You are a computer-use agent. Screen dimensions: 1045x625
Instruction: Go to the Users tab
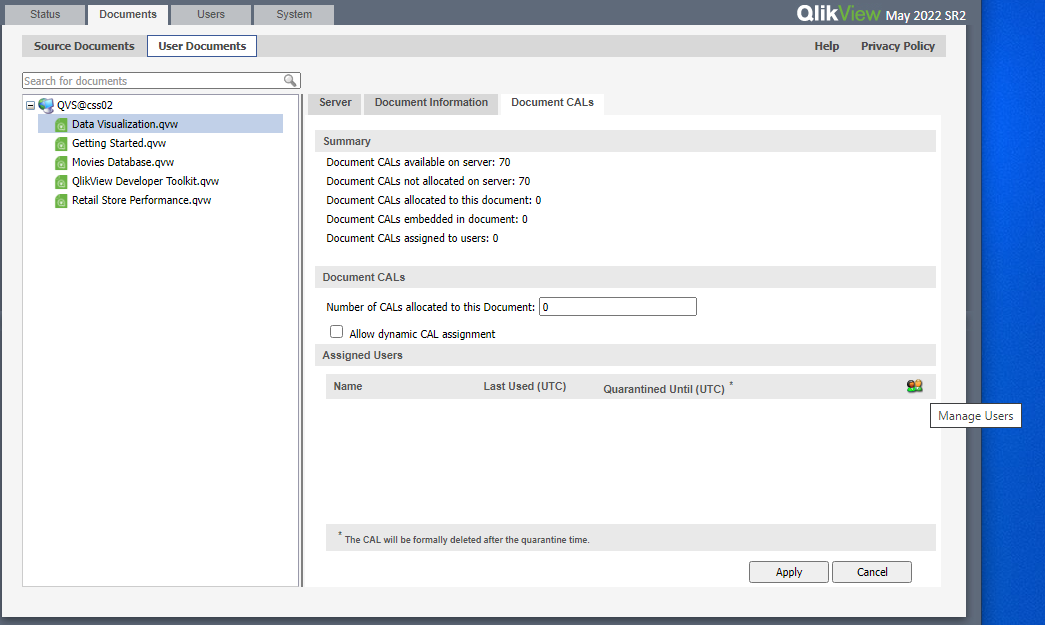[211, 14]
